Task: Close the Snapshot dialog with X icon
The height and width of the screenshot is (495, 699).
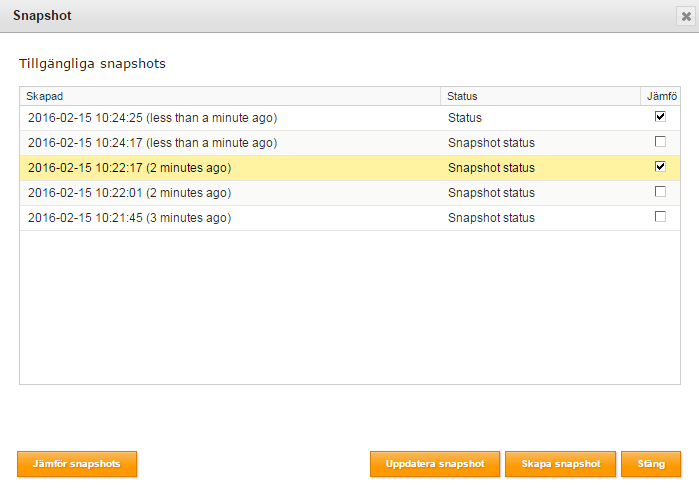Action: [x=686, y=16]
